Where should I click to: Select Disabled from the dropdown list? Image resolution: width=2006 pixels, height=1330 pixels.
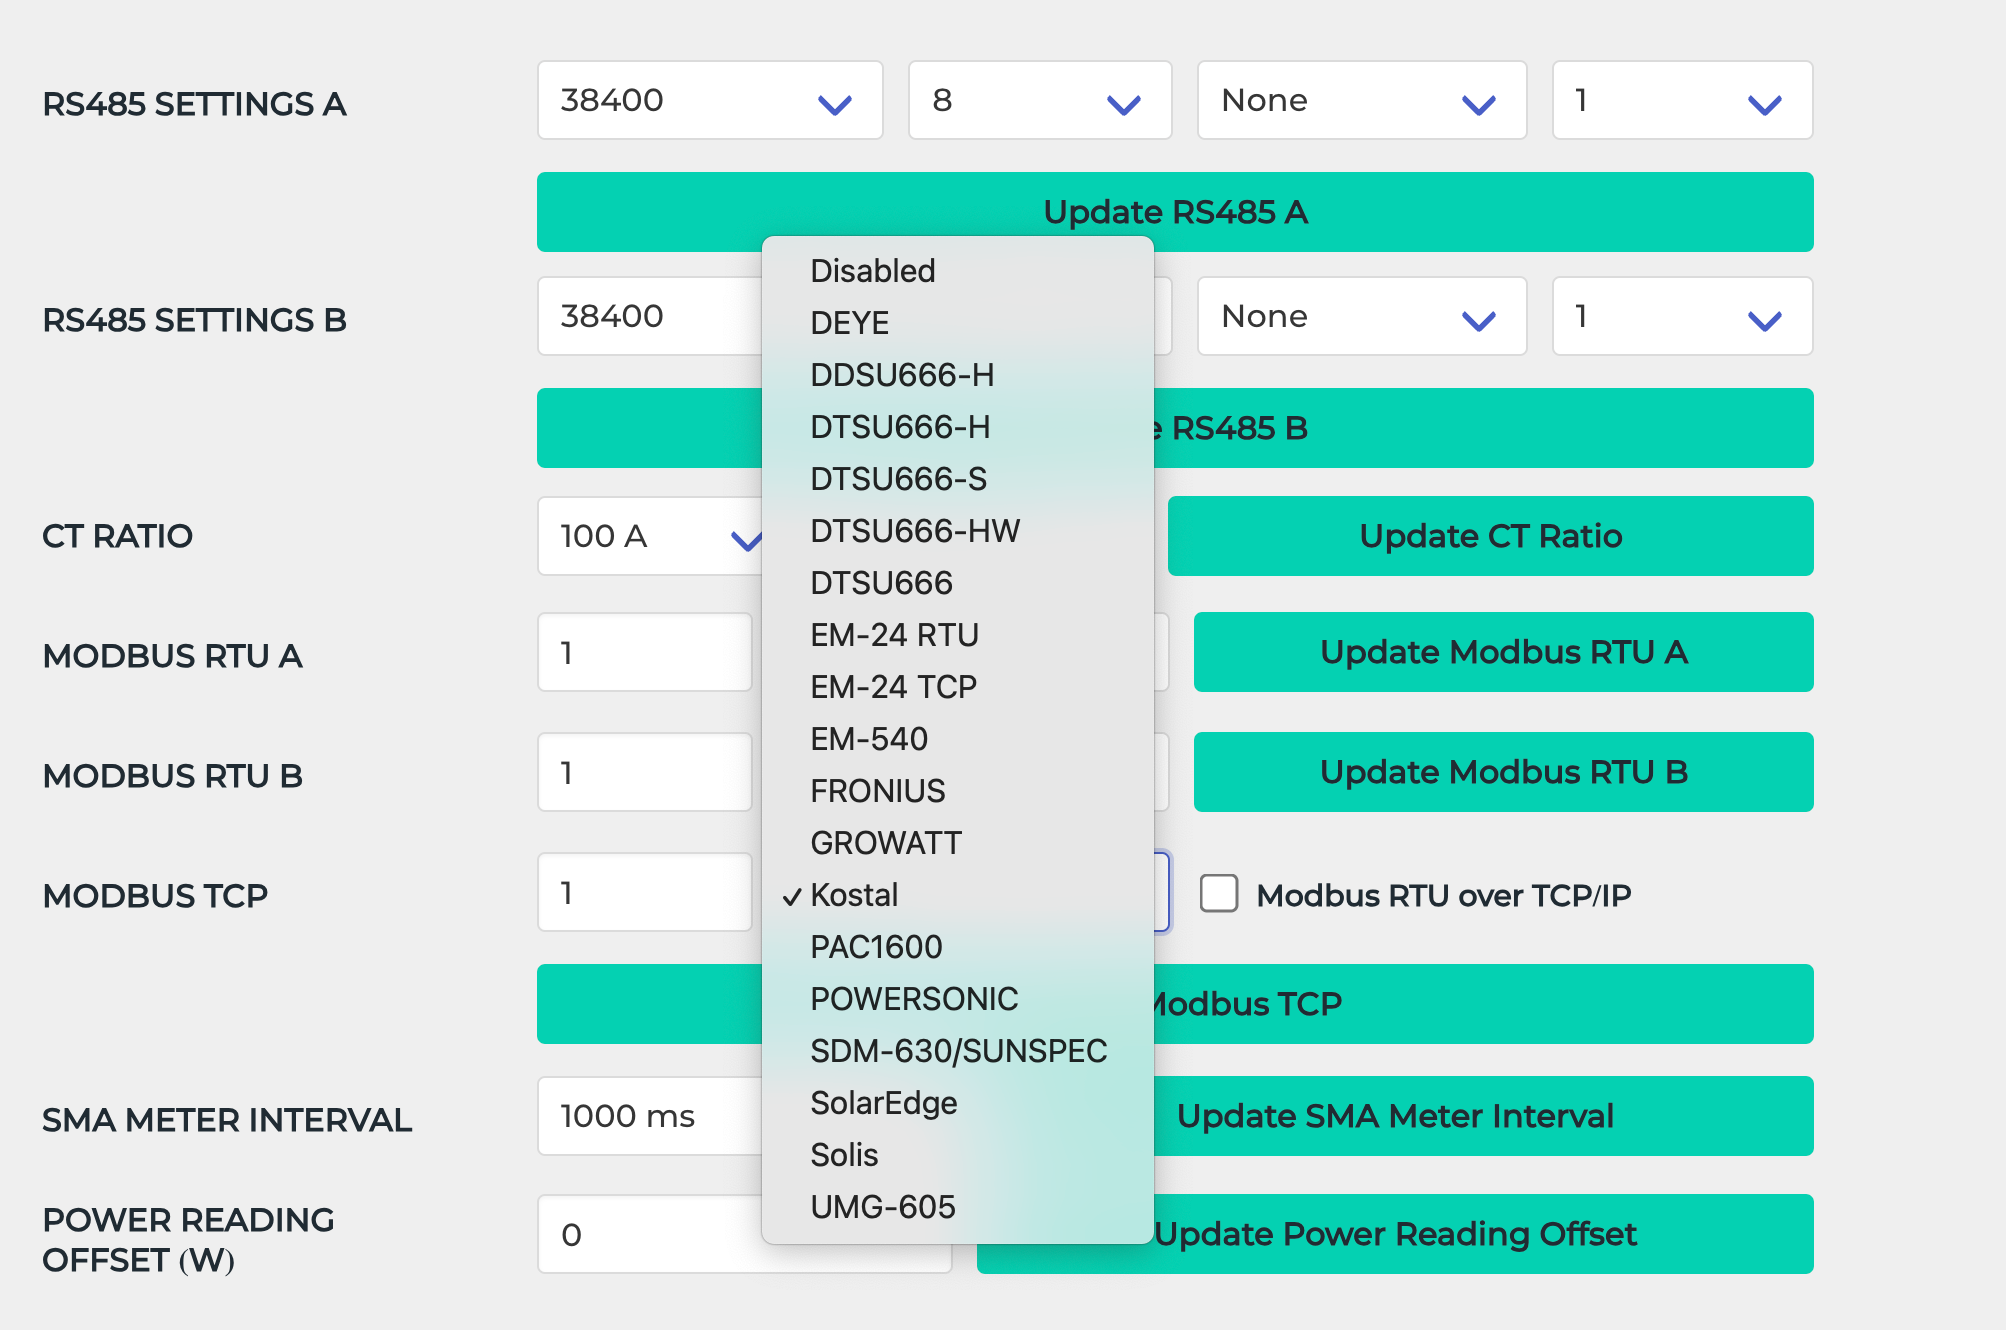(872, 271)
